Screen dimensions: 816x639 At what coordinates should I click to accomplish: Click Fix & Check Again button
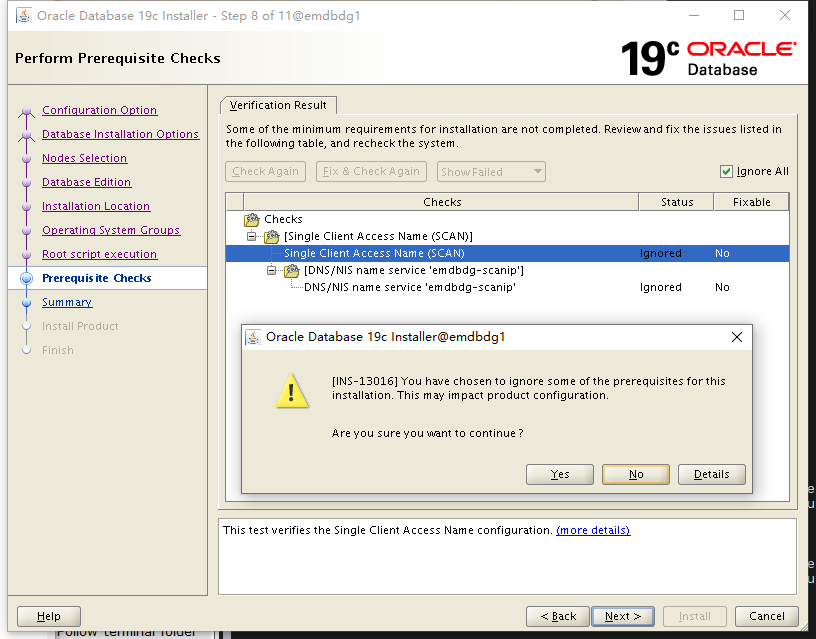(x=371, y=171)
